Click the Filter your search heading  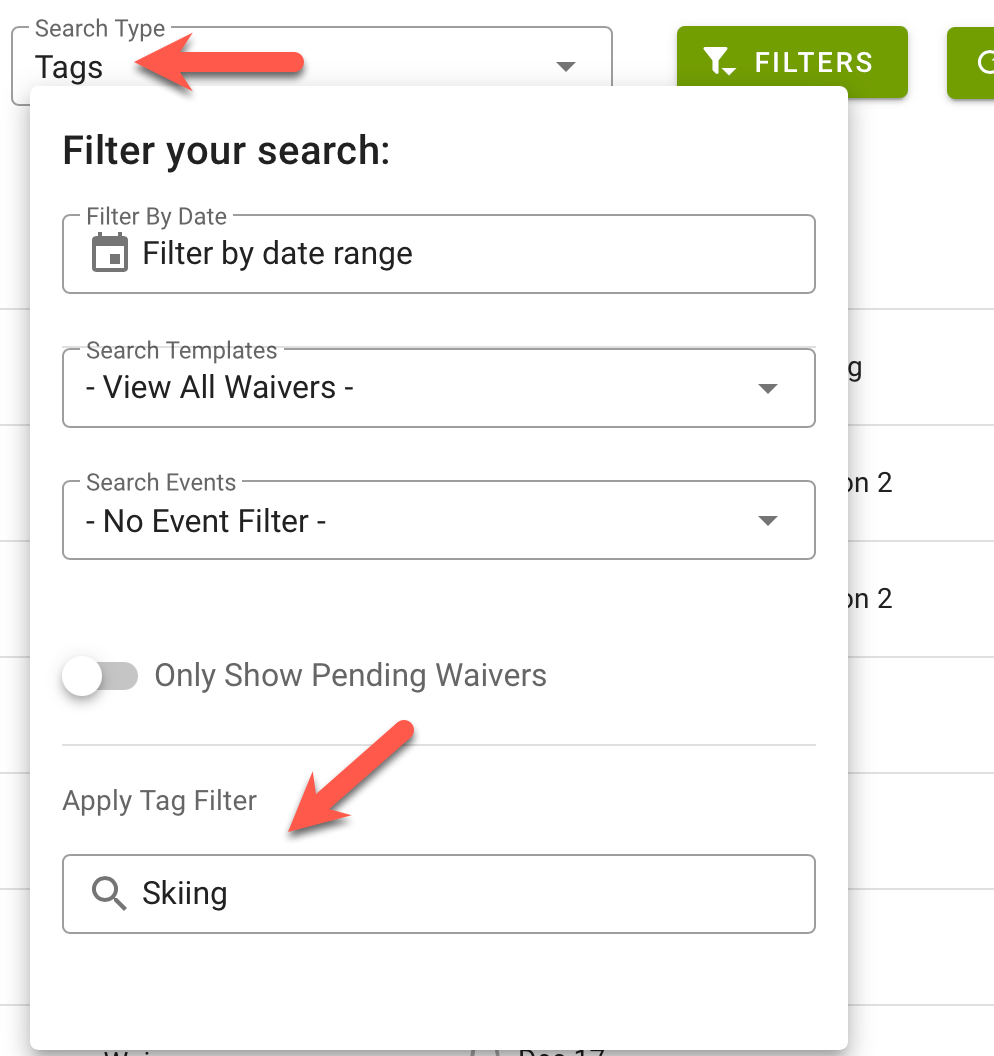226,150
